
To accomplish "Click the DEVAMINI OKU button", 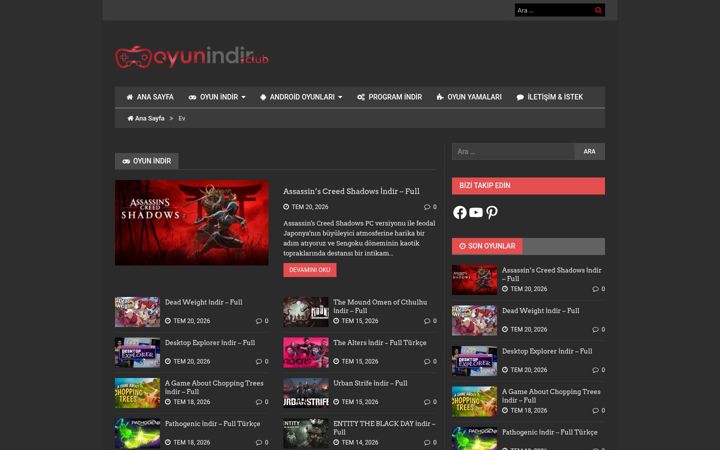I will [x=309, y=270].
